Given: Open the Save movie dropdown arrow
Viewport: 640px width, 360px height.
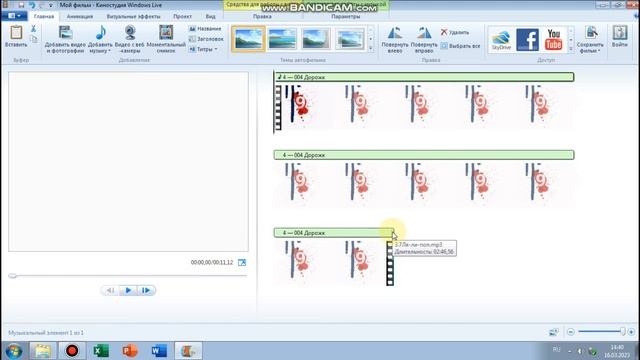Looking at the screenshot, I should pyautogui.click(x=599, y=51).
